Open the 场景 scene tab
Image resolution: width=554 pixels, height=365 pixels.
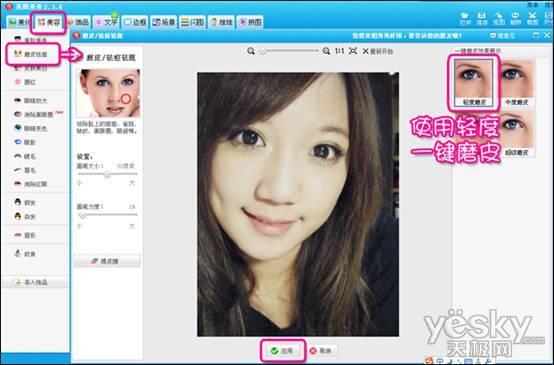point(164,22)
